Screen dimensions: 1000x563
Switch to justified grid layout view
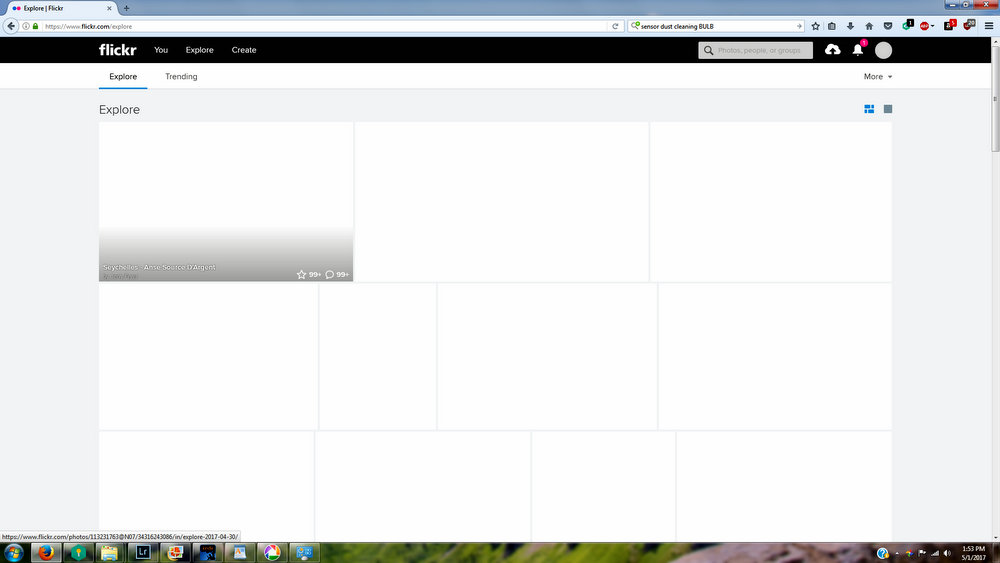click(x=869, y=109)
